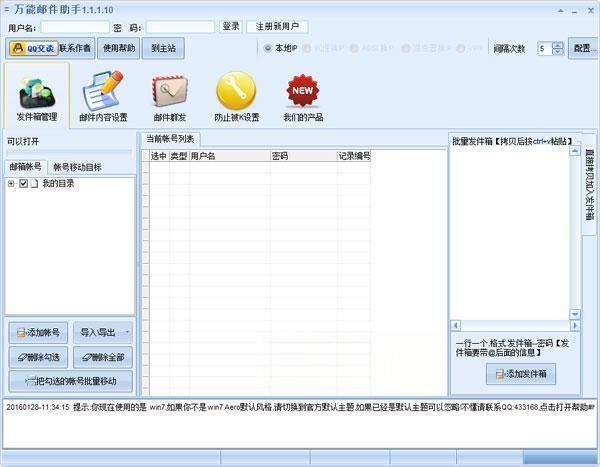
Task: Click the 可以打开 status text
Action: click(23, 142)
